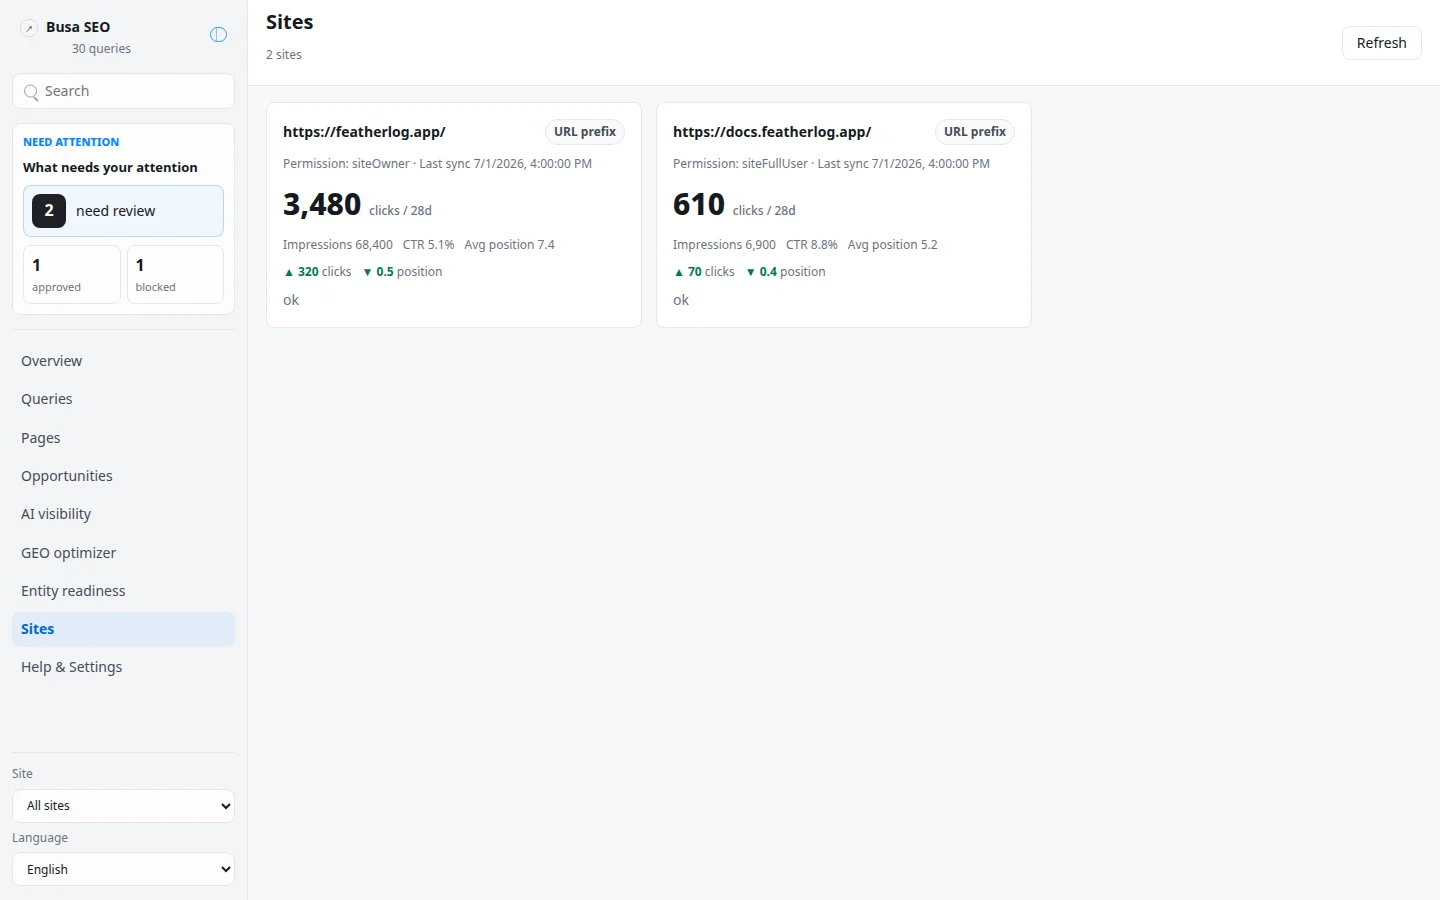Expand the All sites dropdown

point(123,806)
